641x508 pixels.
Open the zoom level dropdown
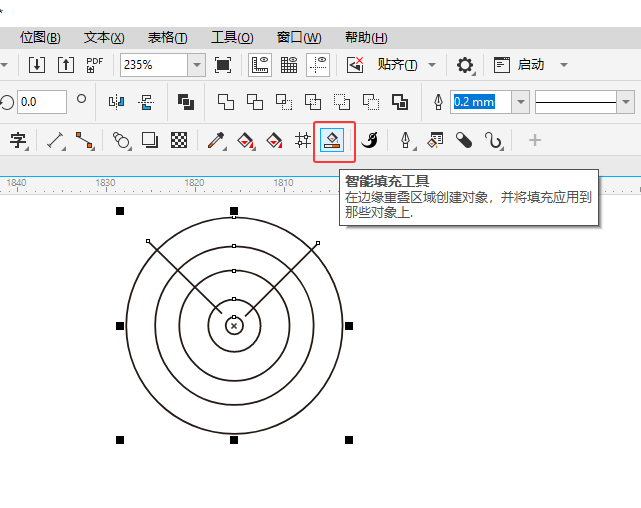[x=196, y=65]
